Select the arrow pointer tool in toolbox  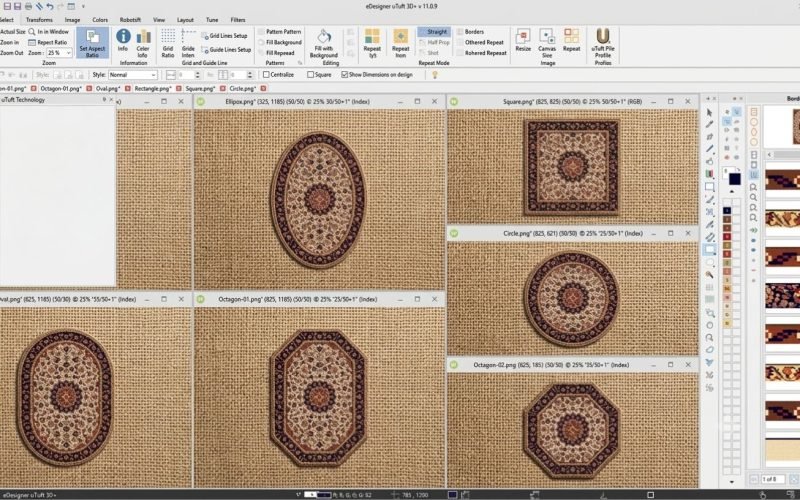(709, 112)
